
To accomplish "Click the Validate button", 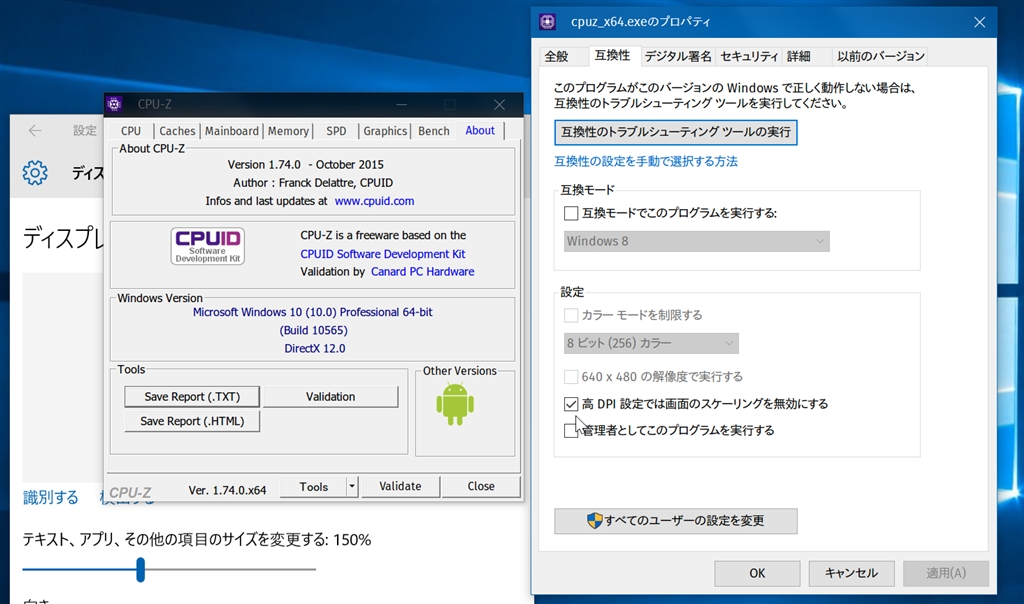I will click(400, 486).
